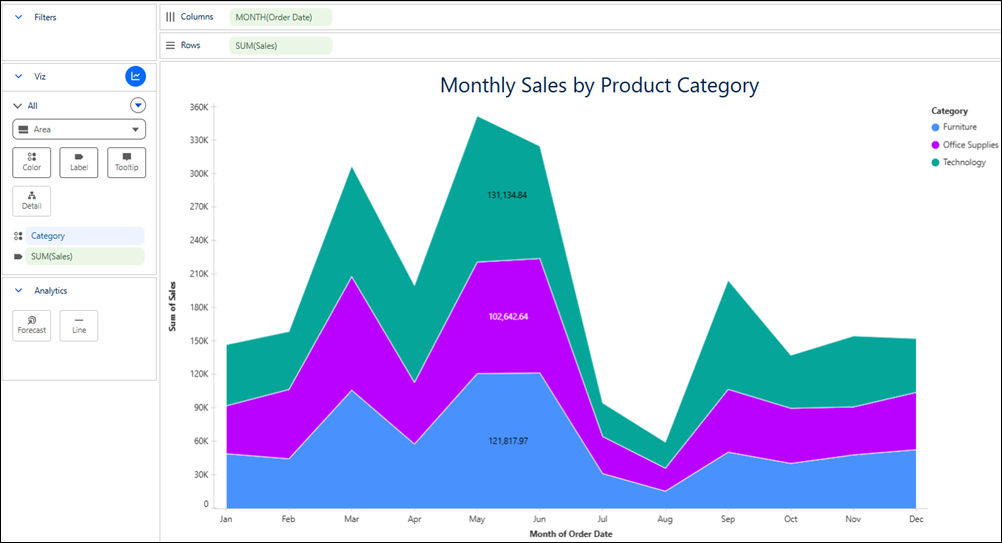Viewport: 1002px width, 543px height.
Task: Click the Month of Order Date axis title
Action: tap(571, 534)
